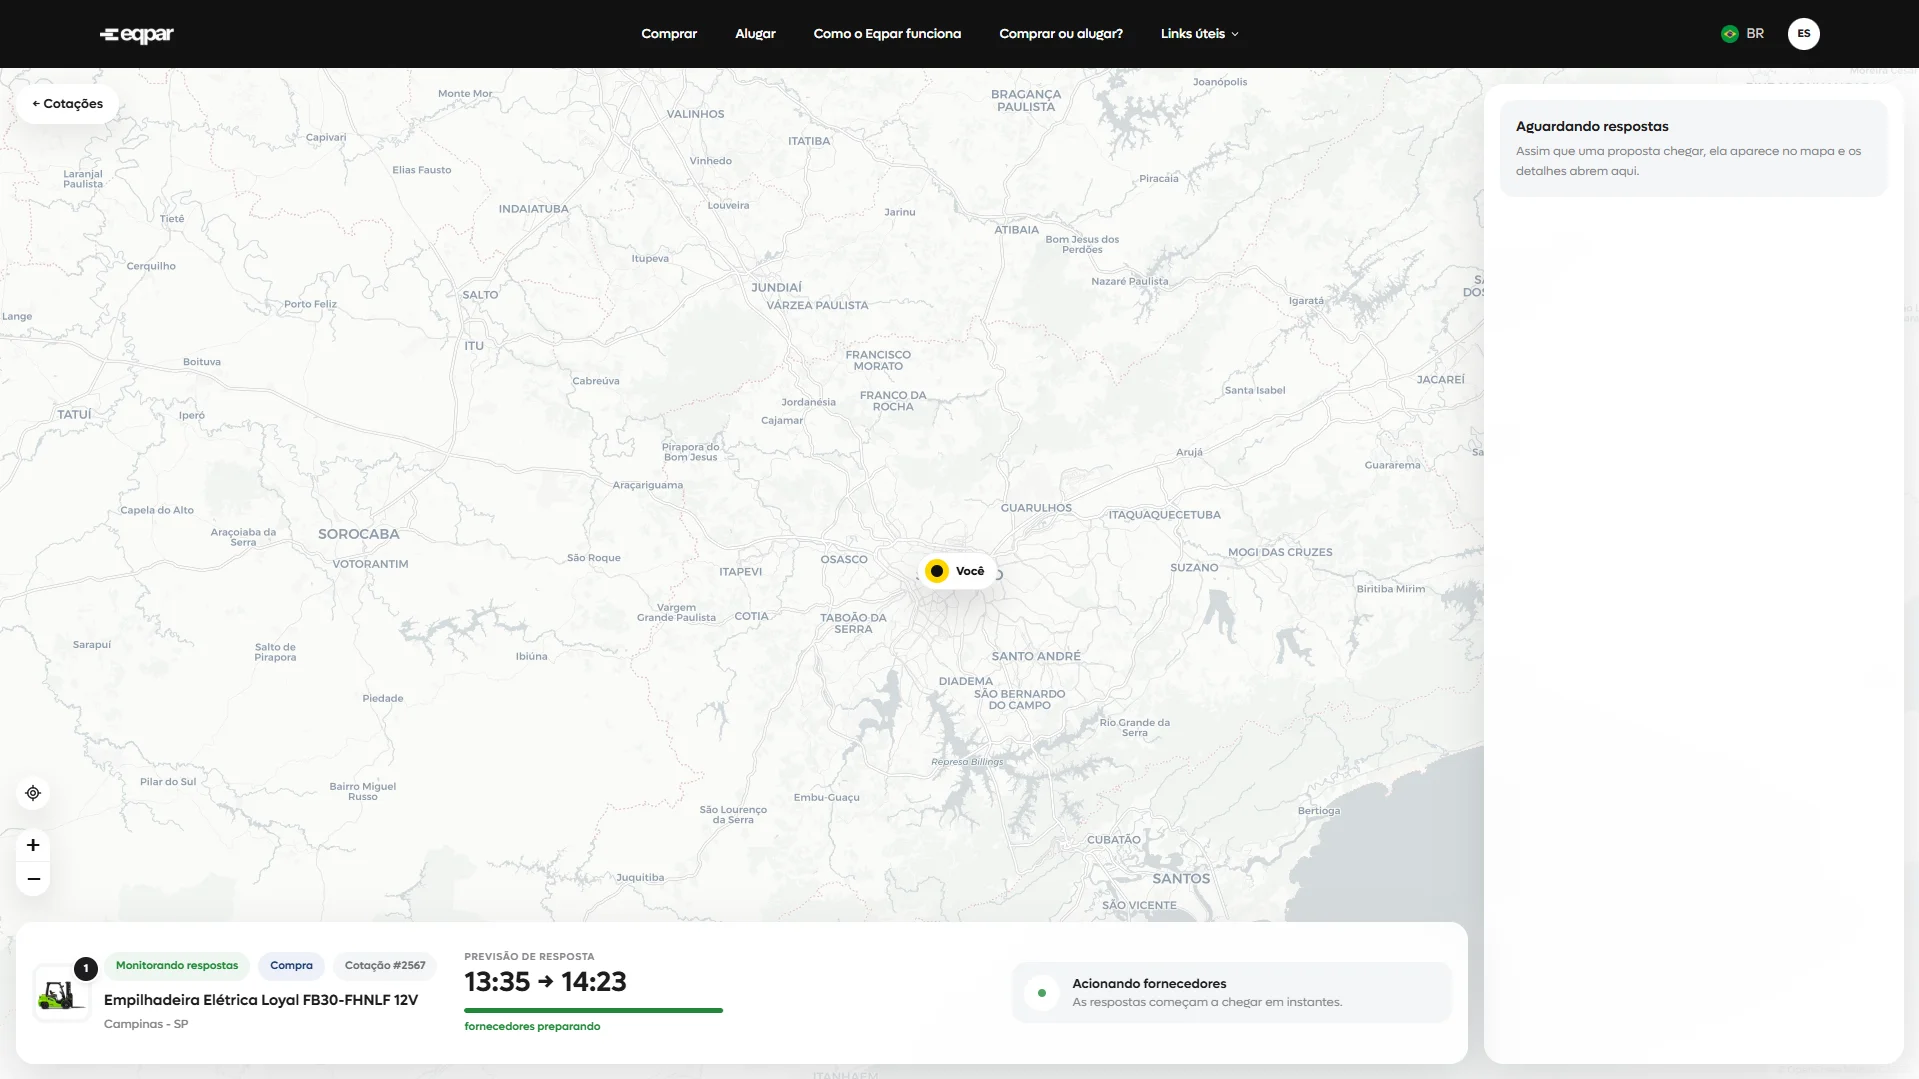The width and height of the screenshot is (1919, 1079).
Task: Click the Aguardando respostas panel card
Action: tap(1693, 148)
